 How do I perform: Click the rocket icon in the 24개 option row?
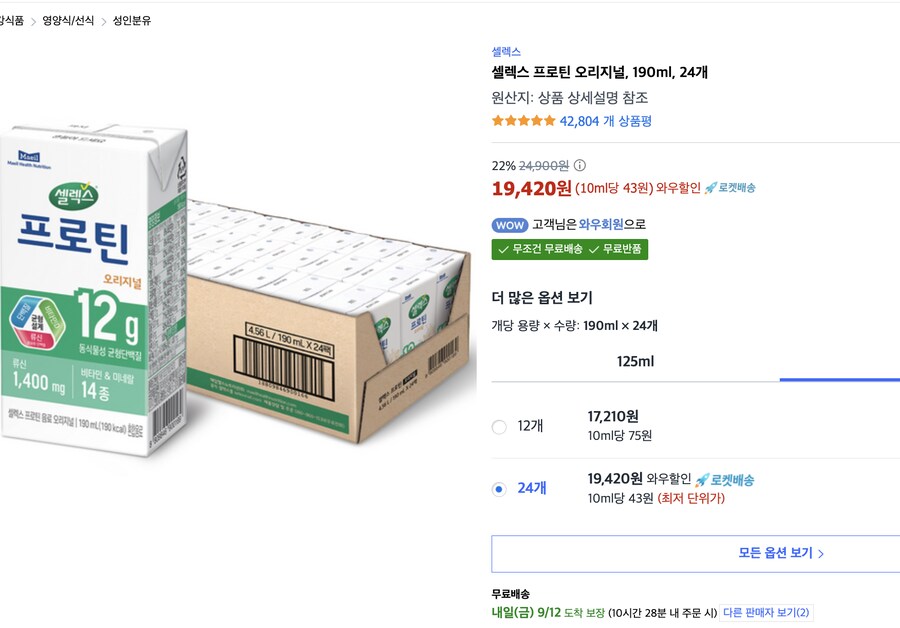(702, 478)
